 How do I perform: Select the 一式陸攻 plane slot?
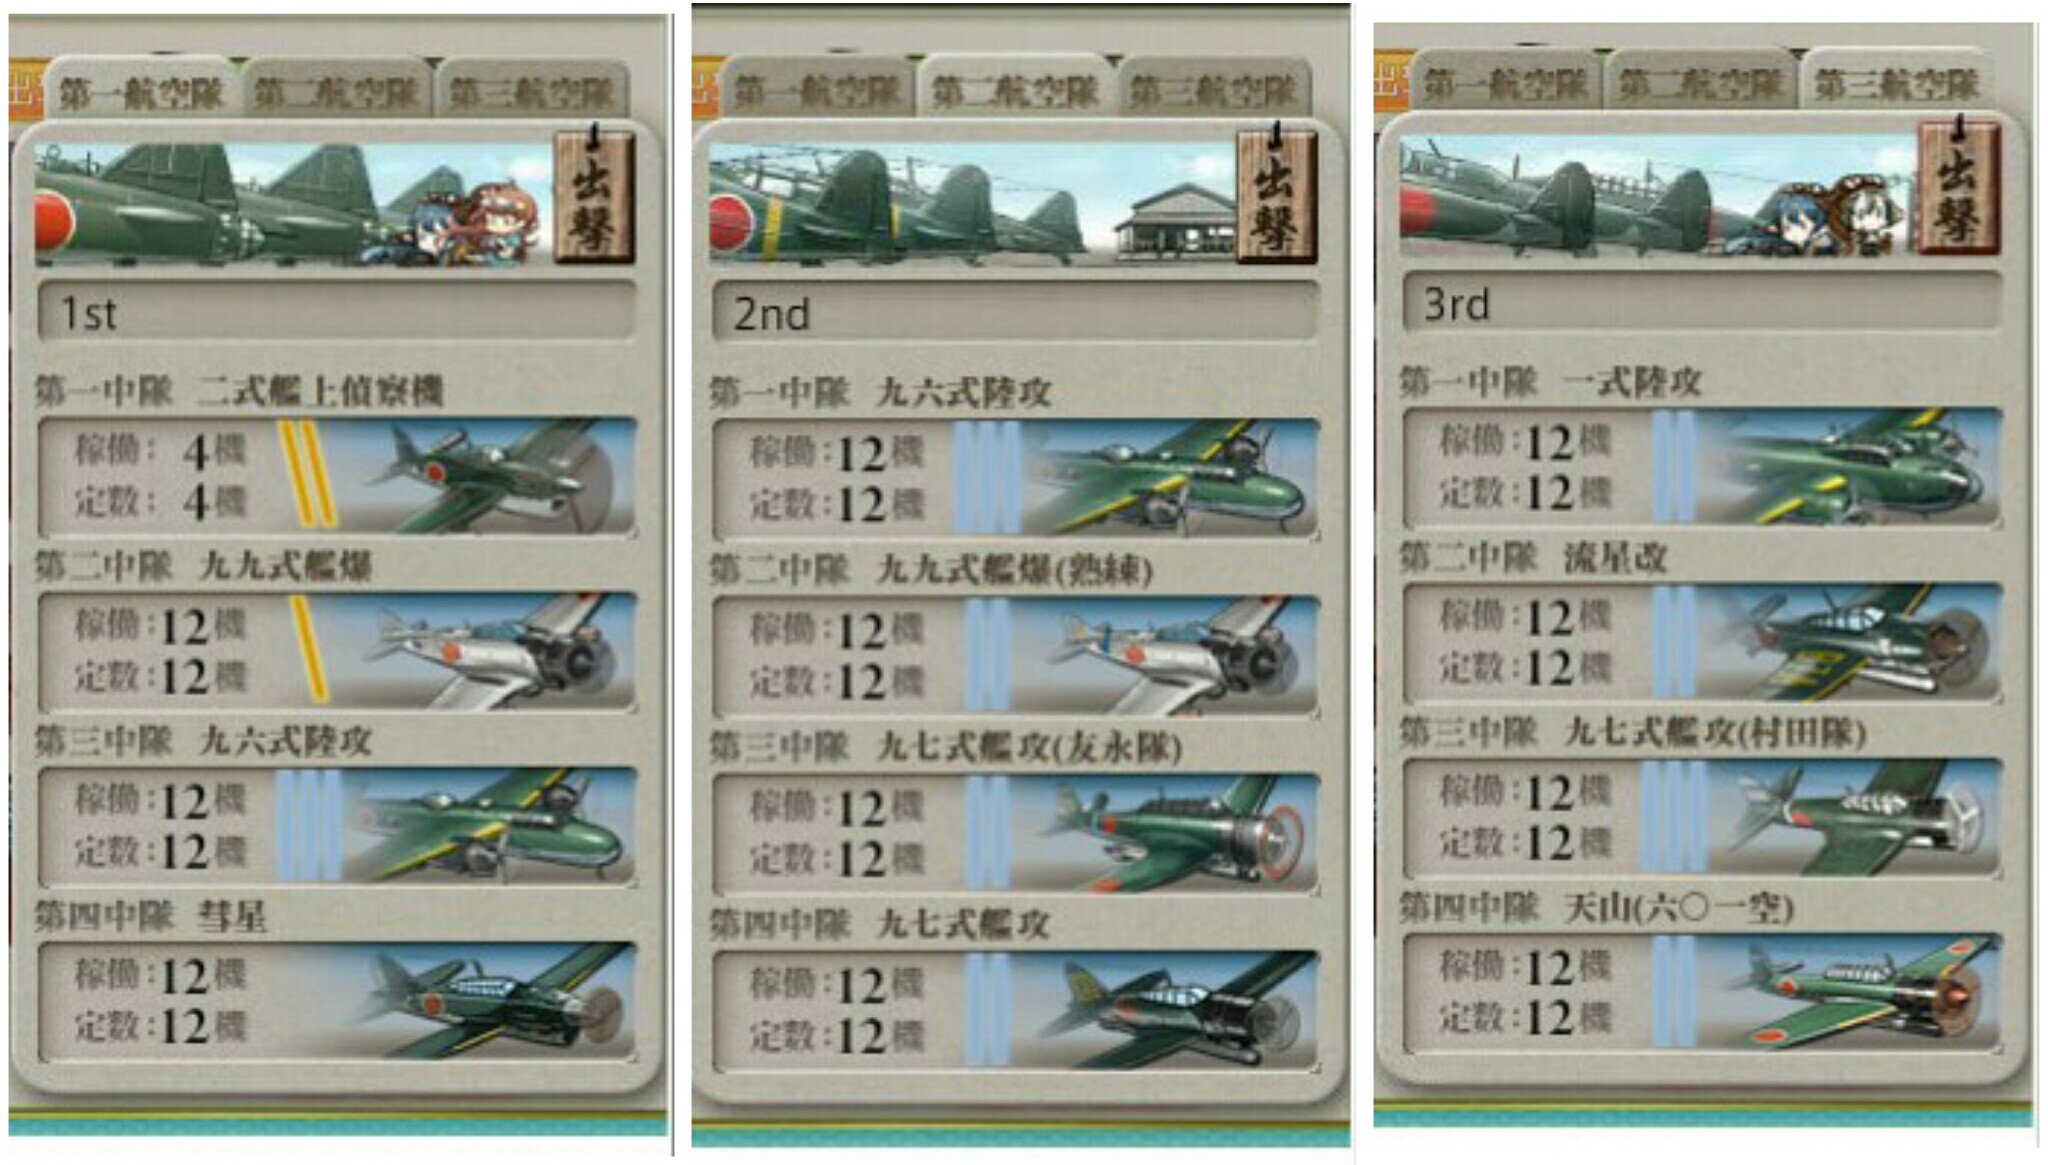1702,467
